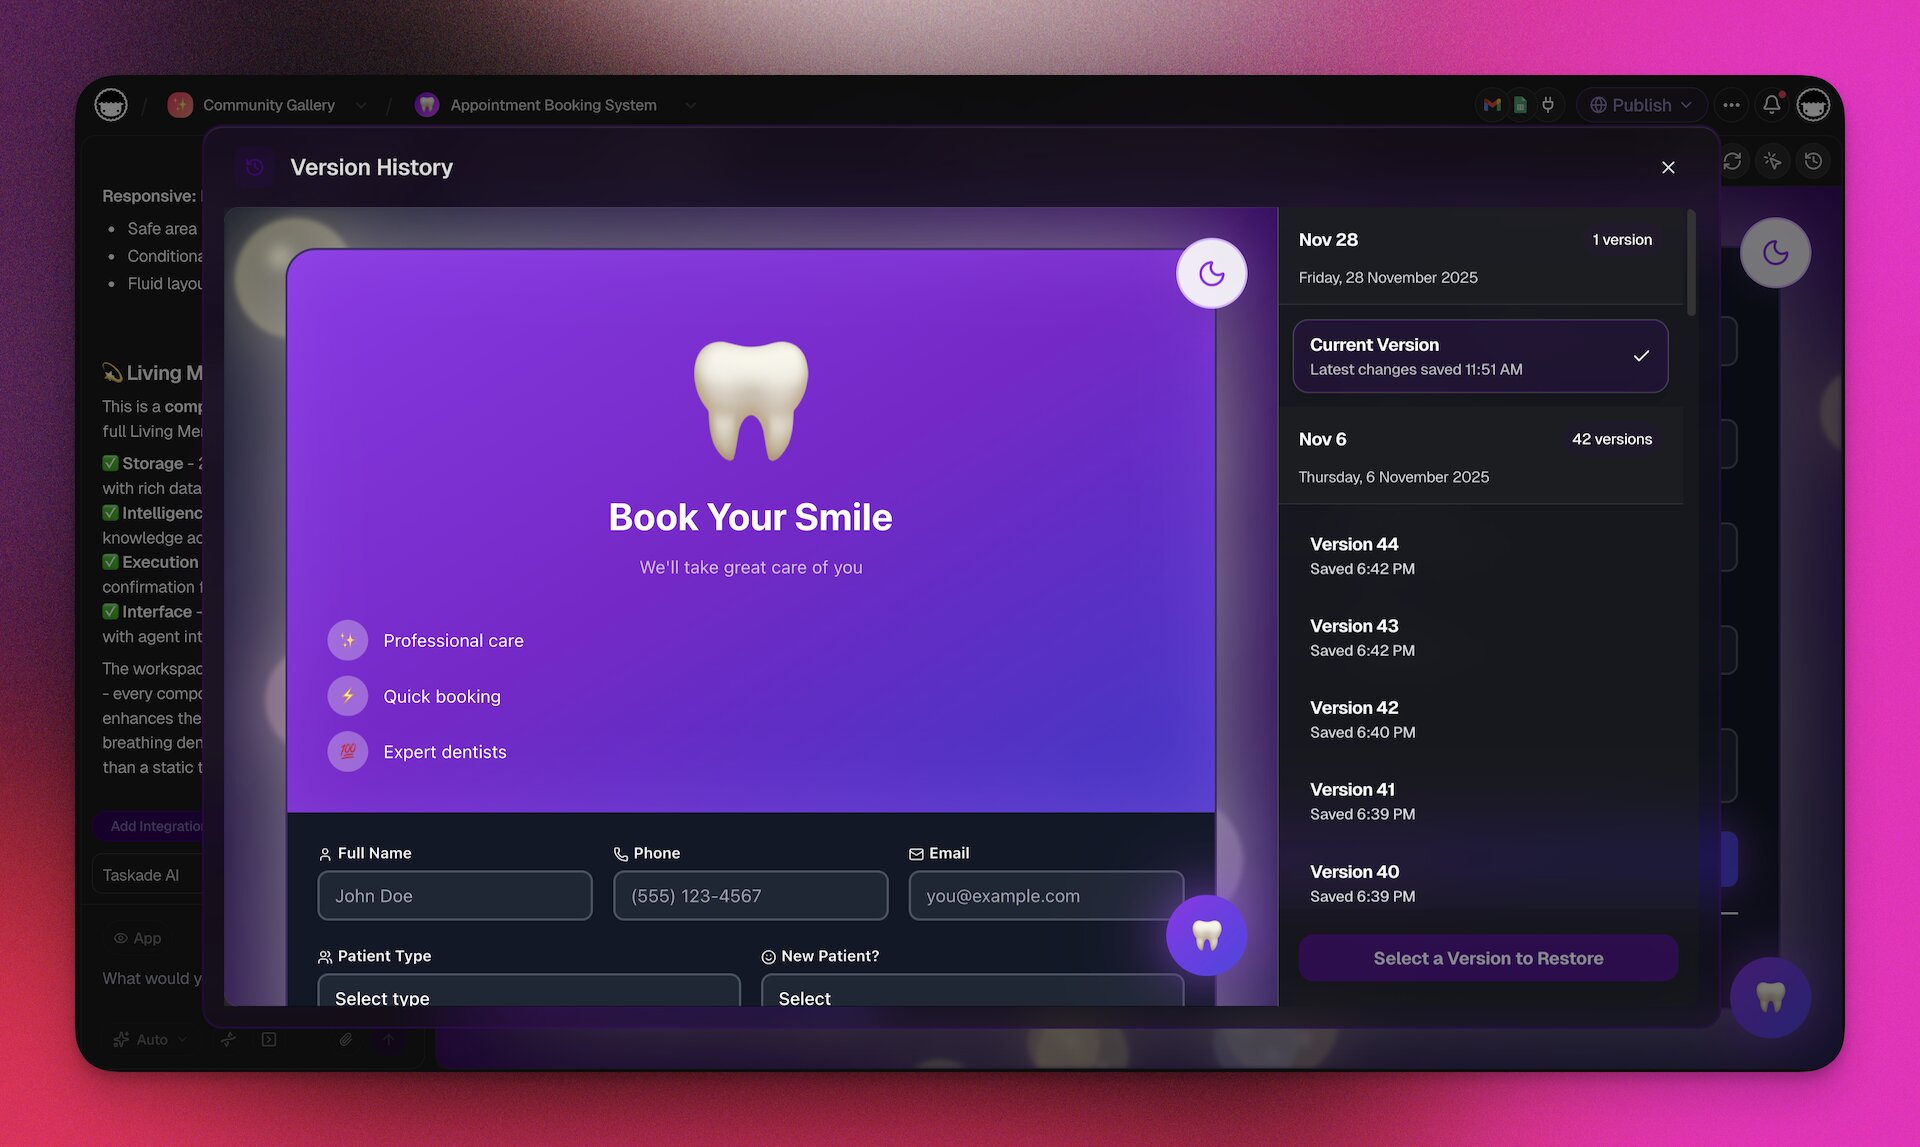Click the plug connector icon
Viewport: 1920px width, 1147px height.
pos(1548,104)
